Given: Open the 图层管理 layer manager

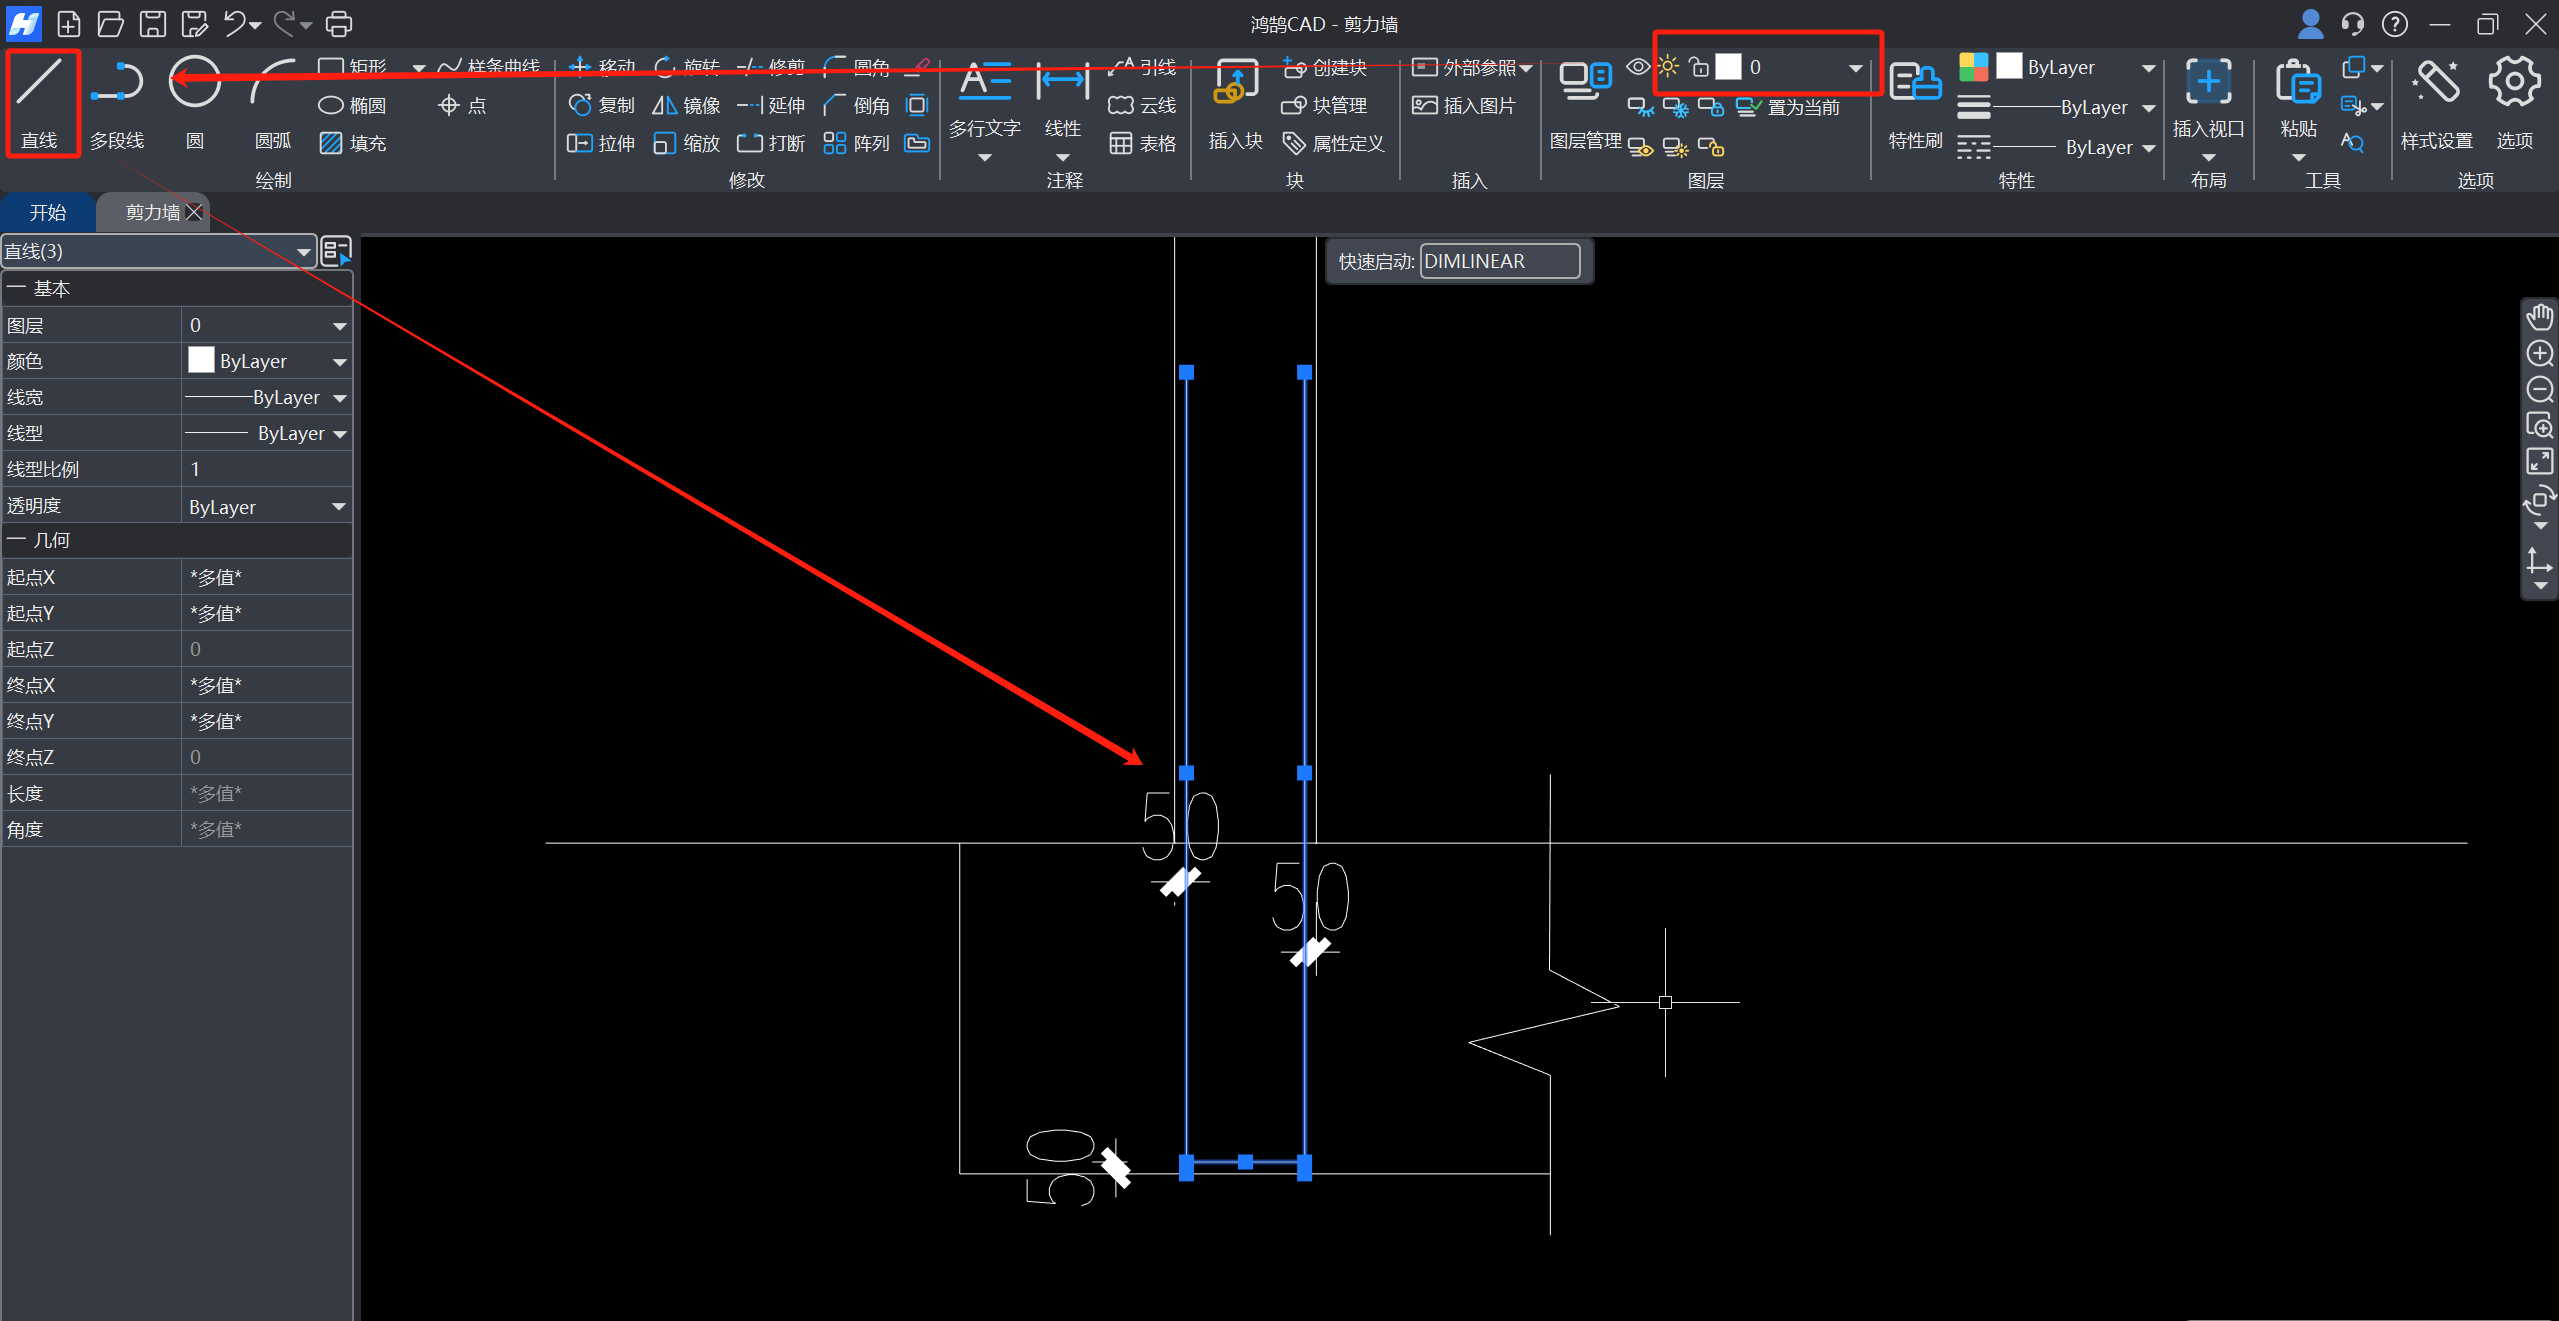Looking at the screenshot, I should (1586, 102).
